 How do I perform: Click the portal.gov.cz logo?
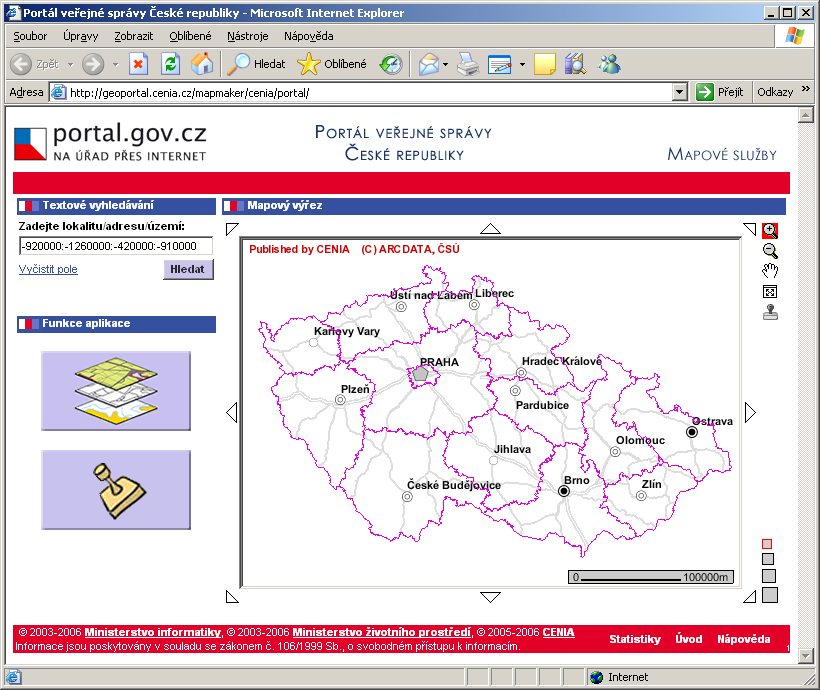click(x=110, y=141)
